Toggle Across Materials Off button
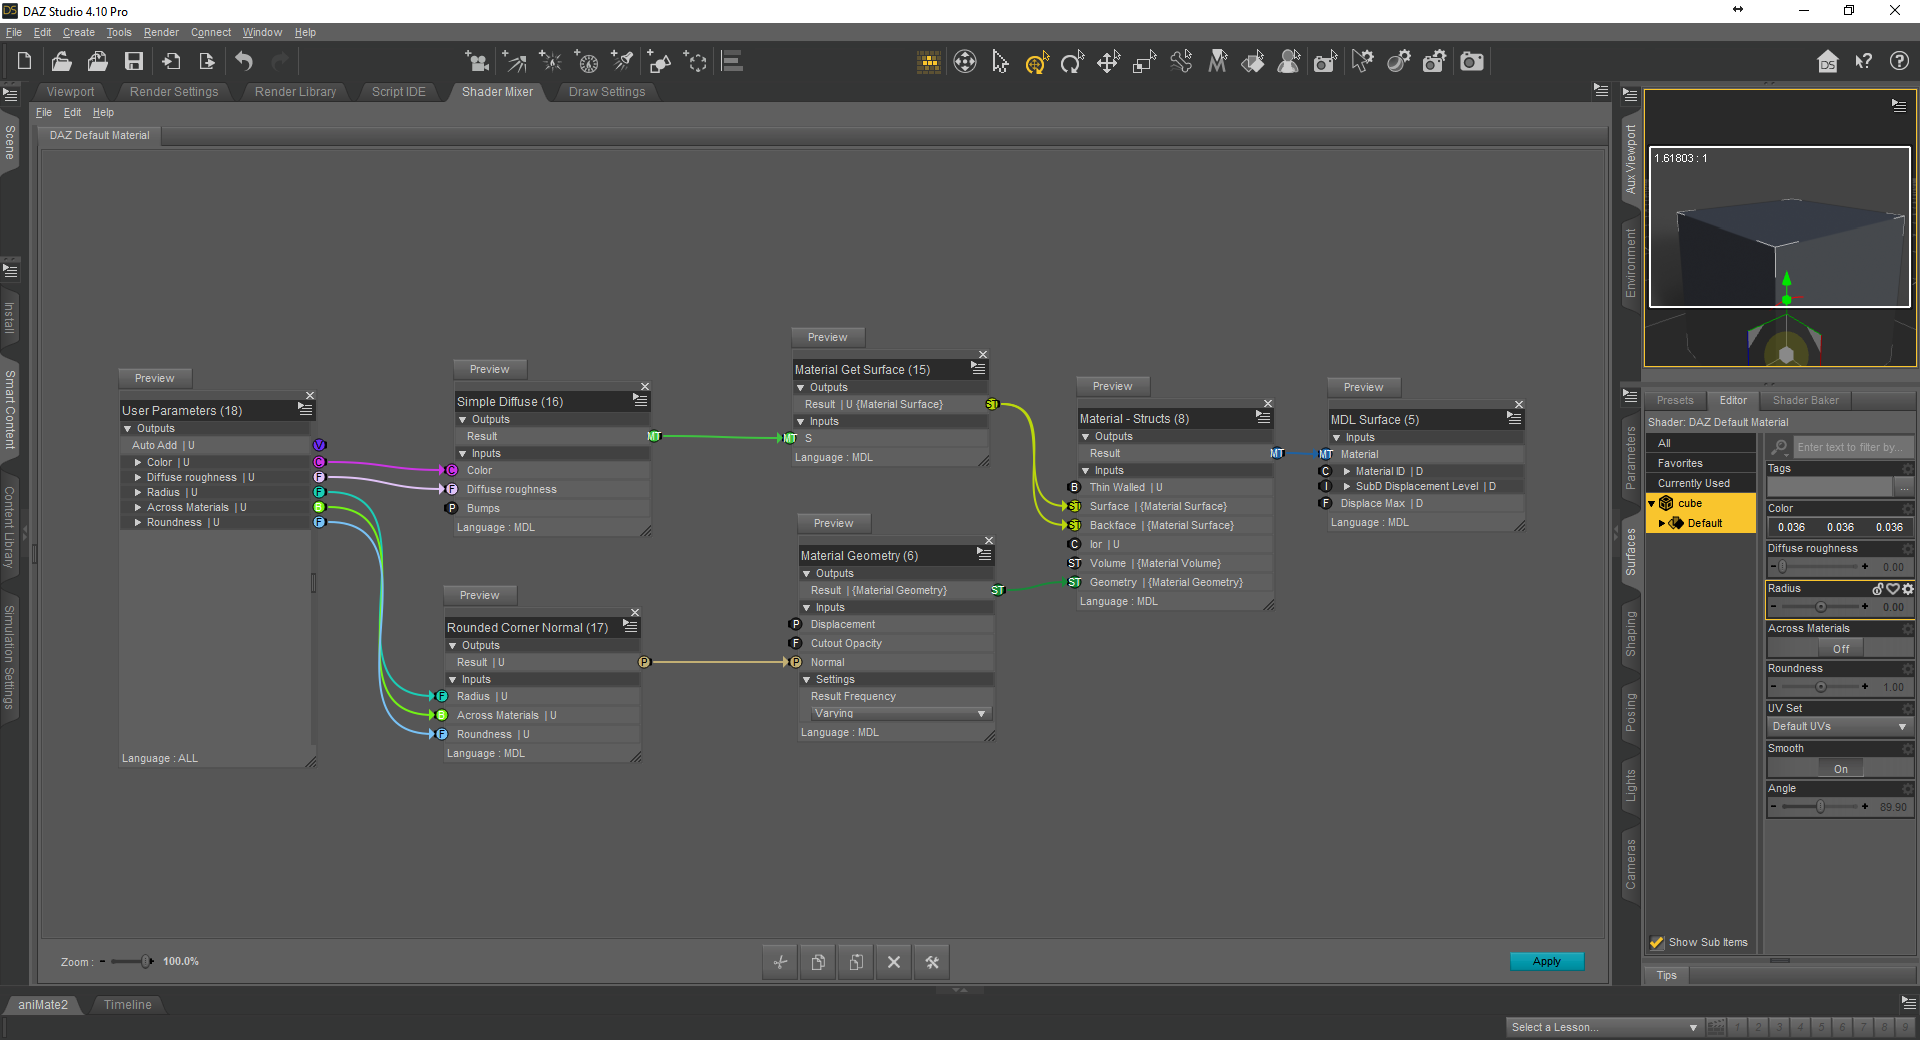Image resolution: width=1920 pixels, height=1040 pixels. (1840, 649)
